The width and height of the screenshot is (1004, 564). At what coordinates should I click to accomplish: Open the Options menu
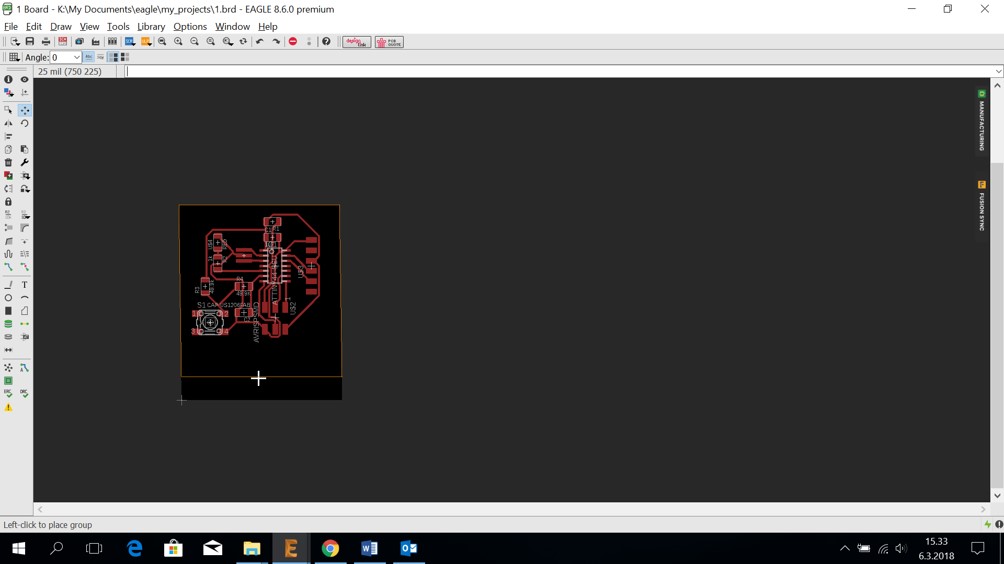[x=190, y=26]
